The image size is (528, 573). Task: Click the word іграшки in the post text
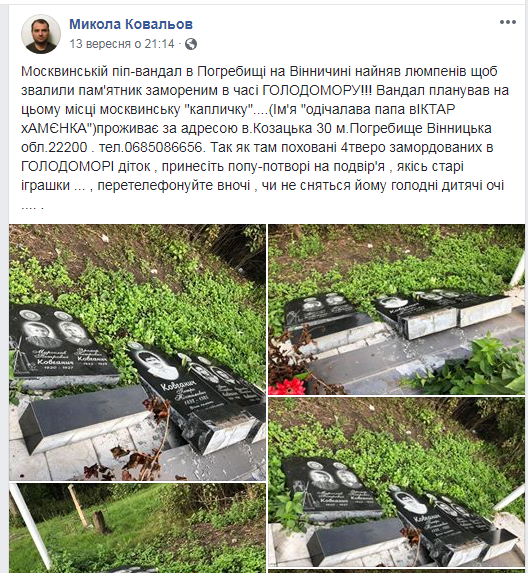46,185
